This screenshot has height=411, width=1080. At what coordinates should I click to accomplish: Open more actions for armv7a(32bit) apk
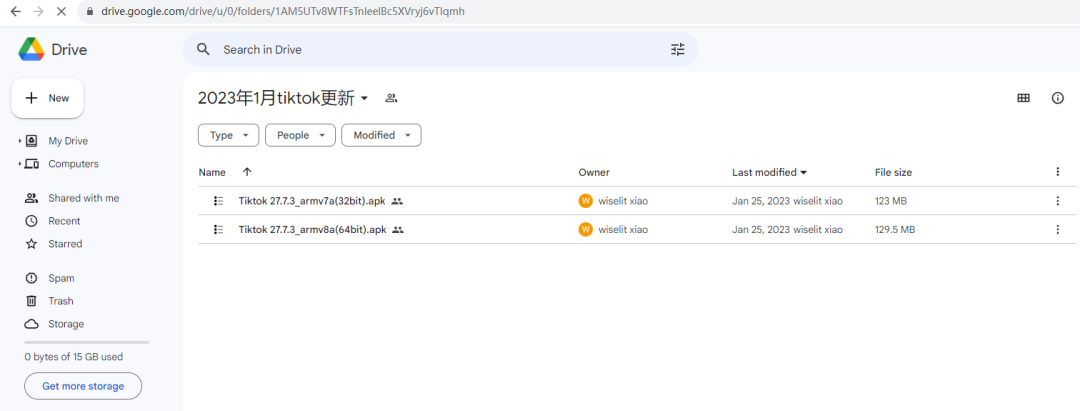(1058, 201)
